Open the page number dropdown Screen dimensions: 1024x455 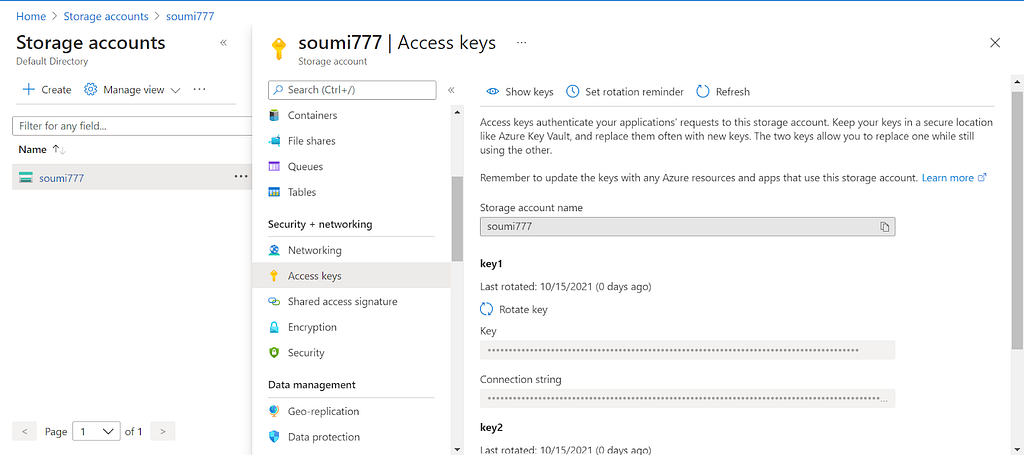97,431
